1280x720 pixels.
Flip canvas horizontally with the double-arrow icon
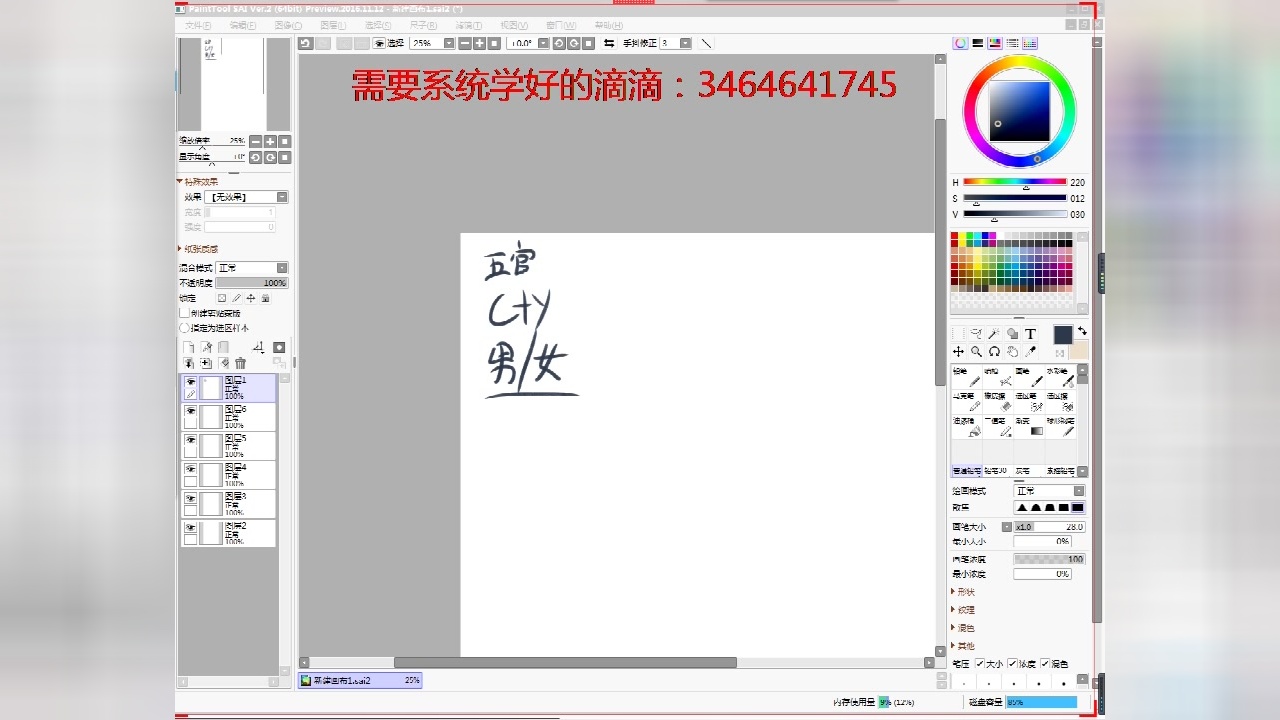click(x=609, y=43)
